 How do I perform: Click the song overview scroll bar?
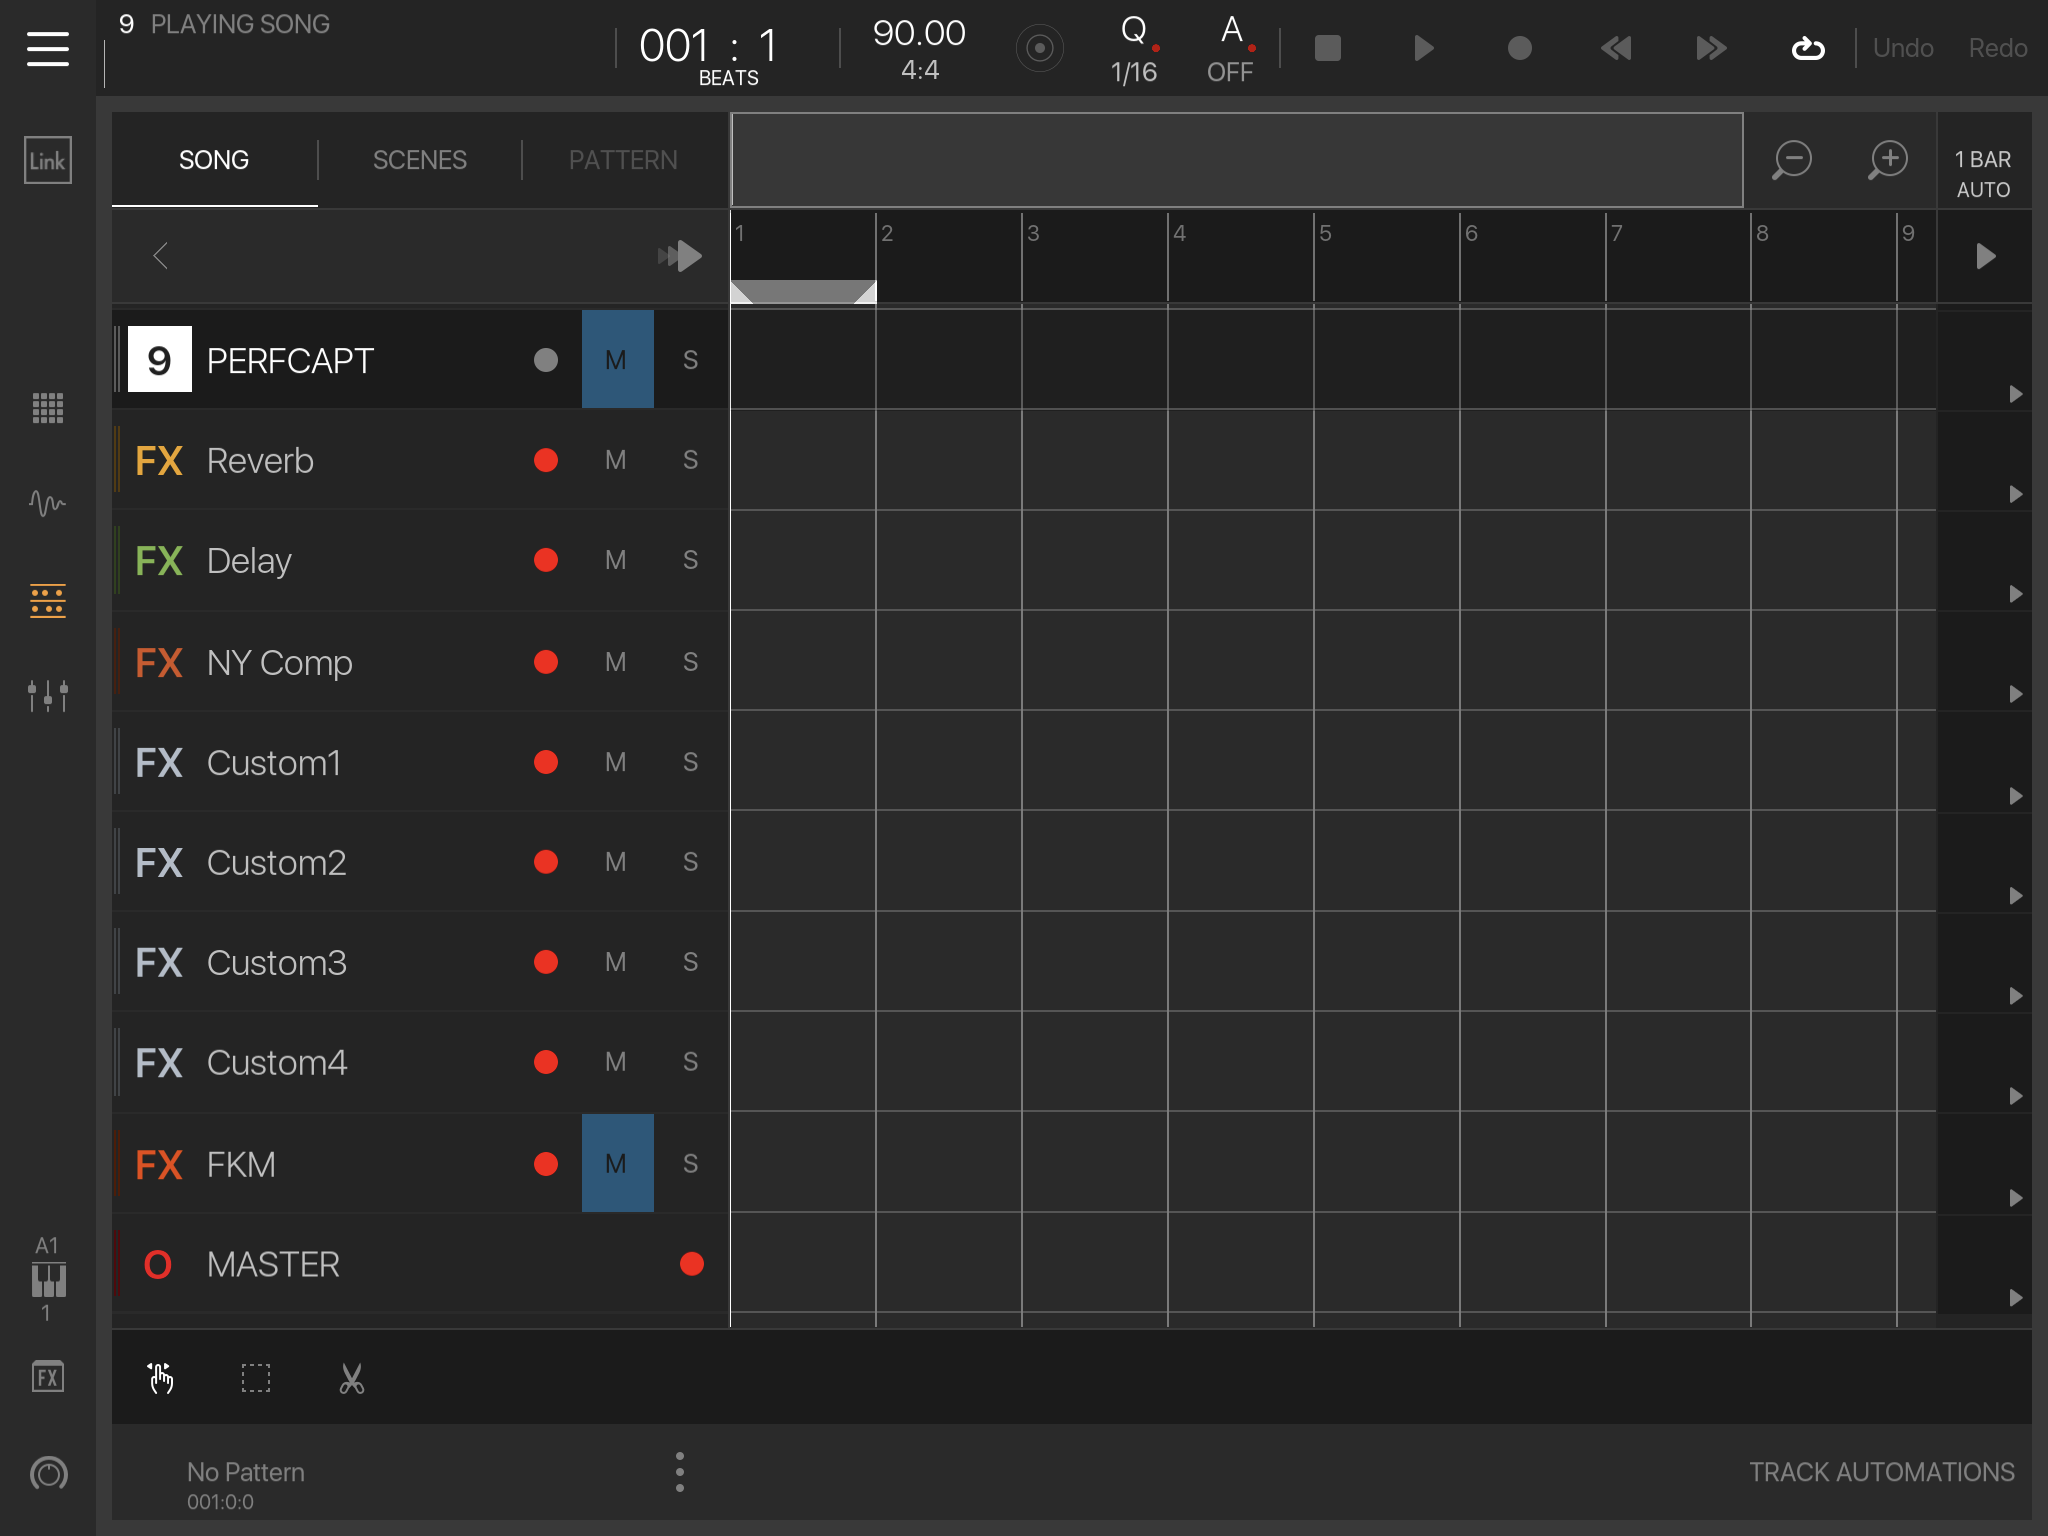[1237, 160]
